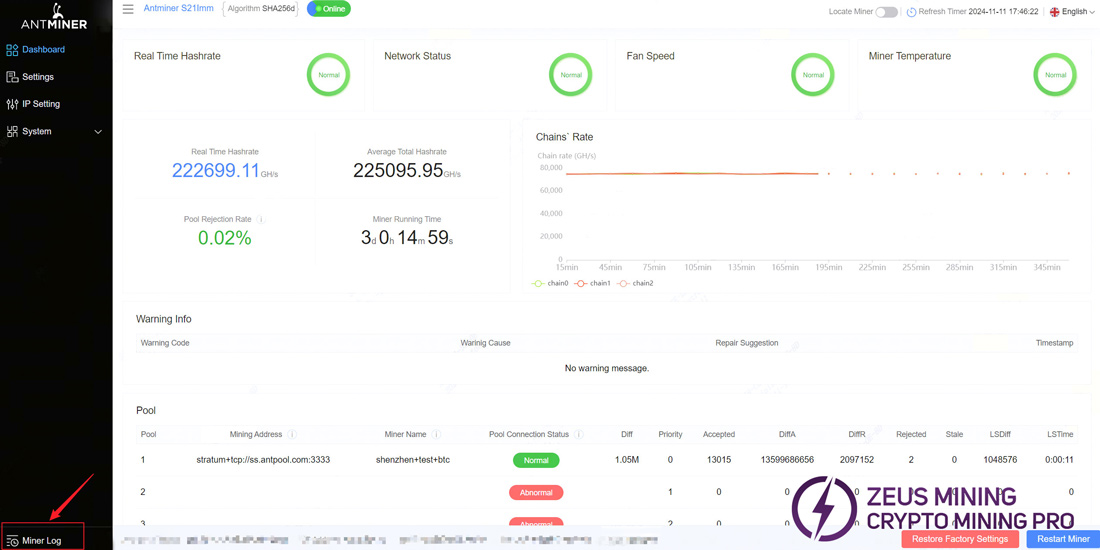Viewport: 1100px width, 550px height.
Task: Toggle chain1 legend in chart
Action: 592,283
